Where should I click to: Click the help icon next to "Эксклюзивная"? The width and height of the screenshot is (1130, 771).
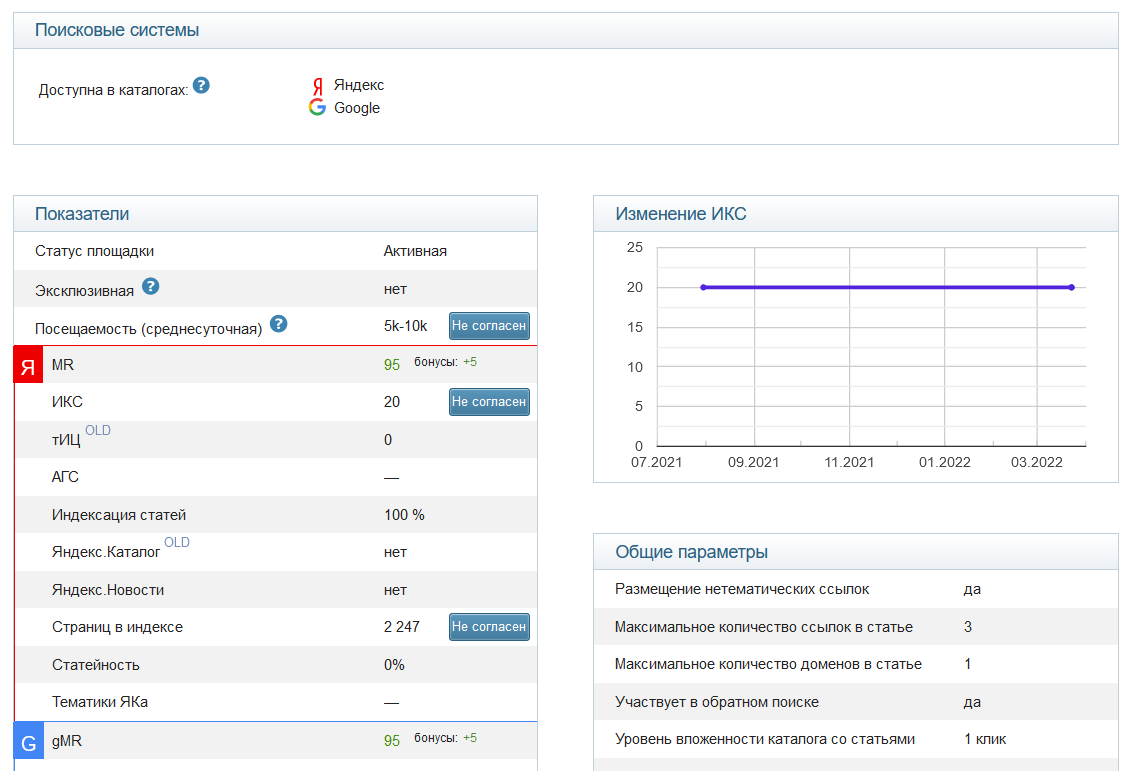(150, 287)
